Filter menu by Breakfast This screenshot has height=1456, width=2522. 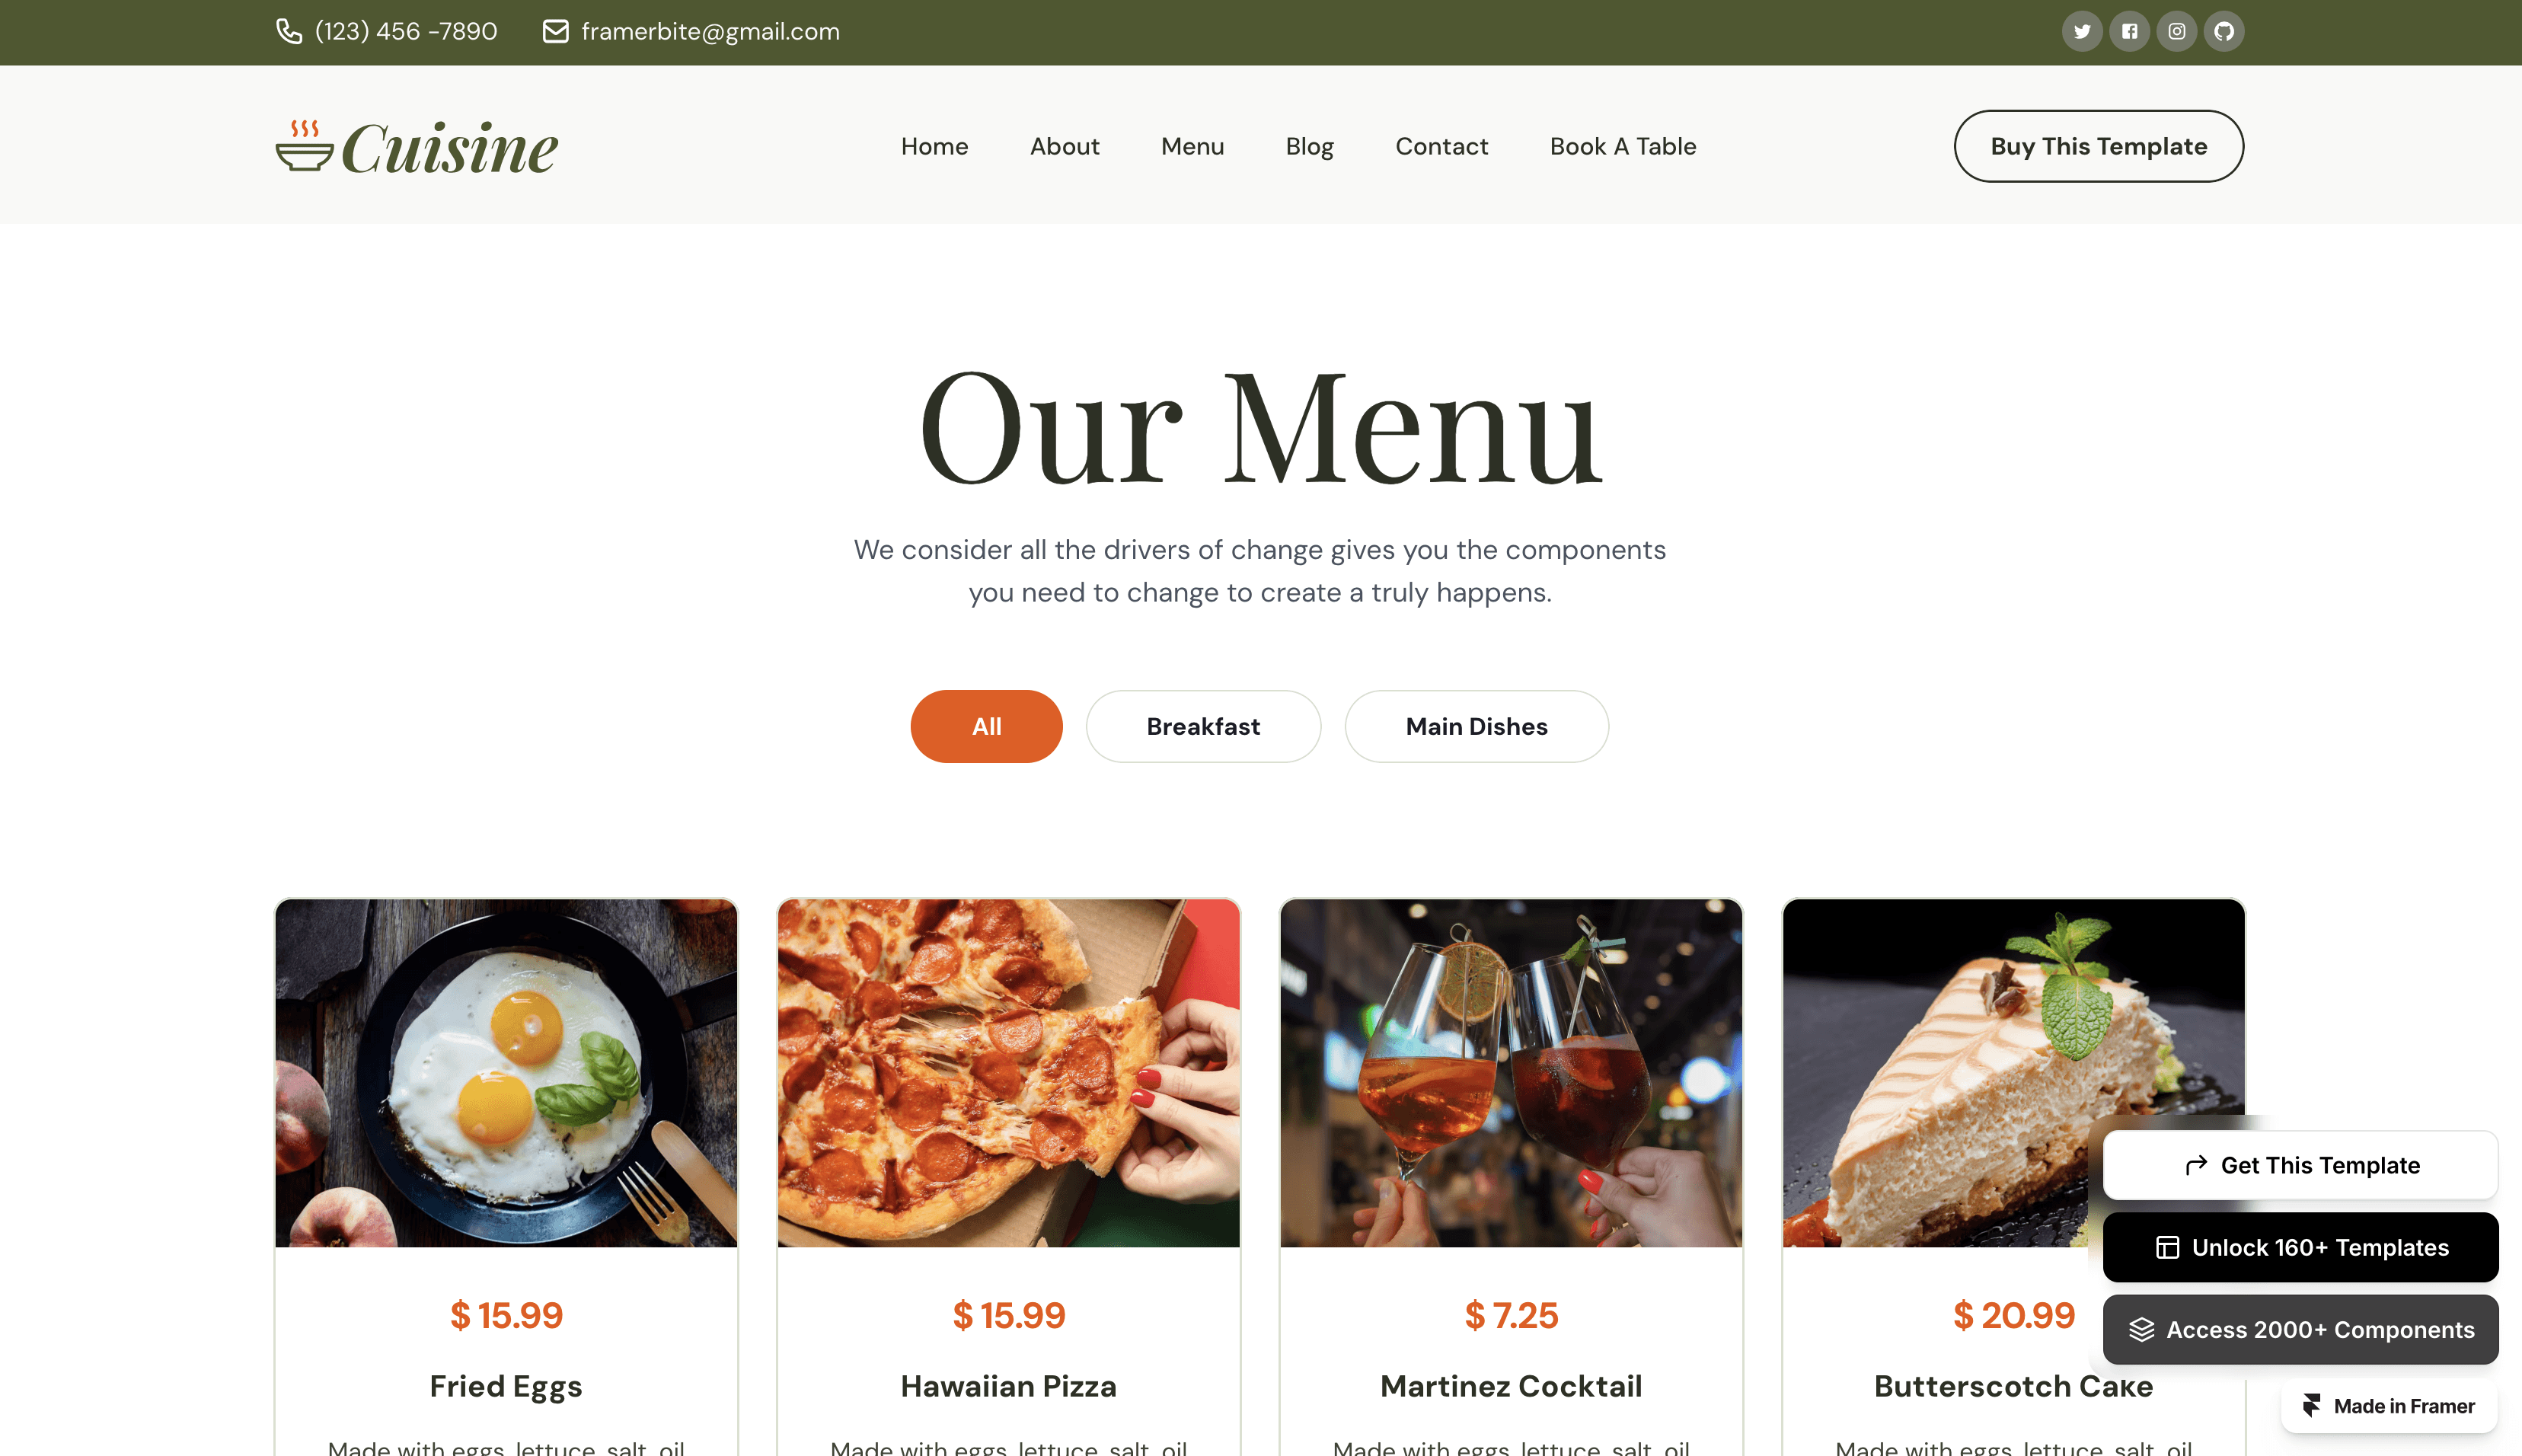[1203, 726]
